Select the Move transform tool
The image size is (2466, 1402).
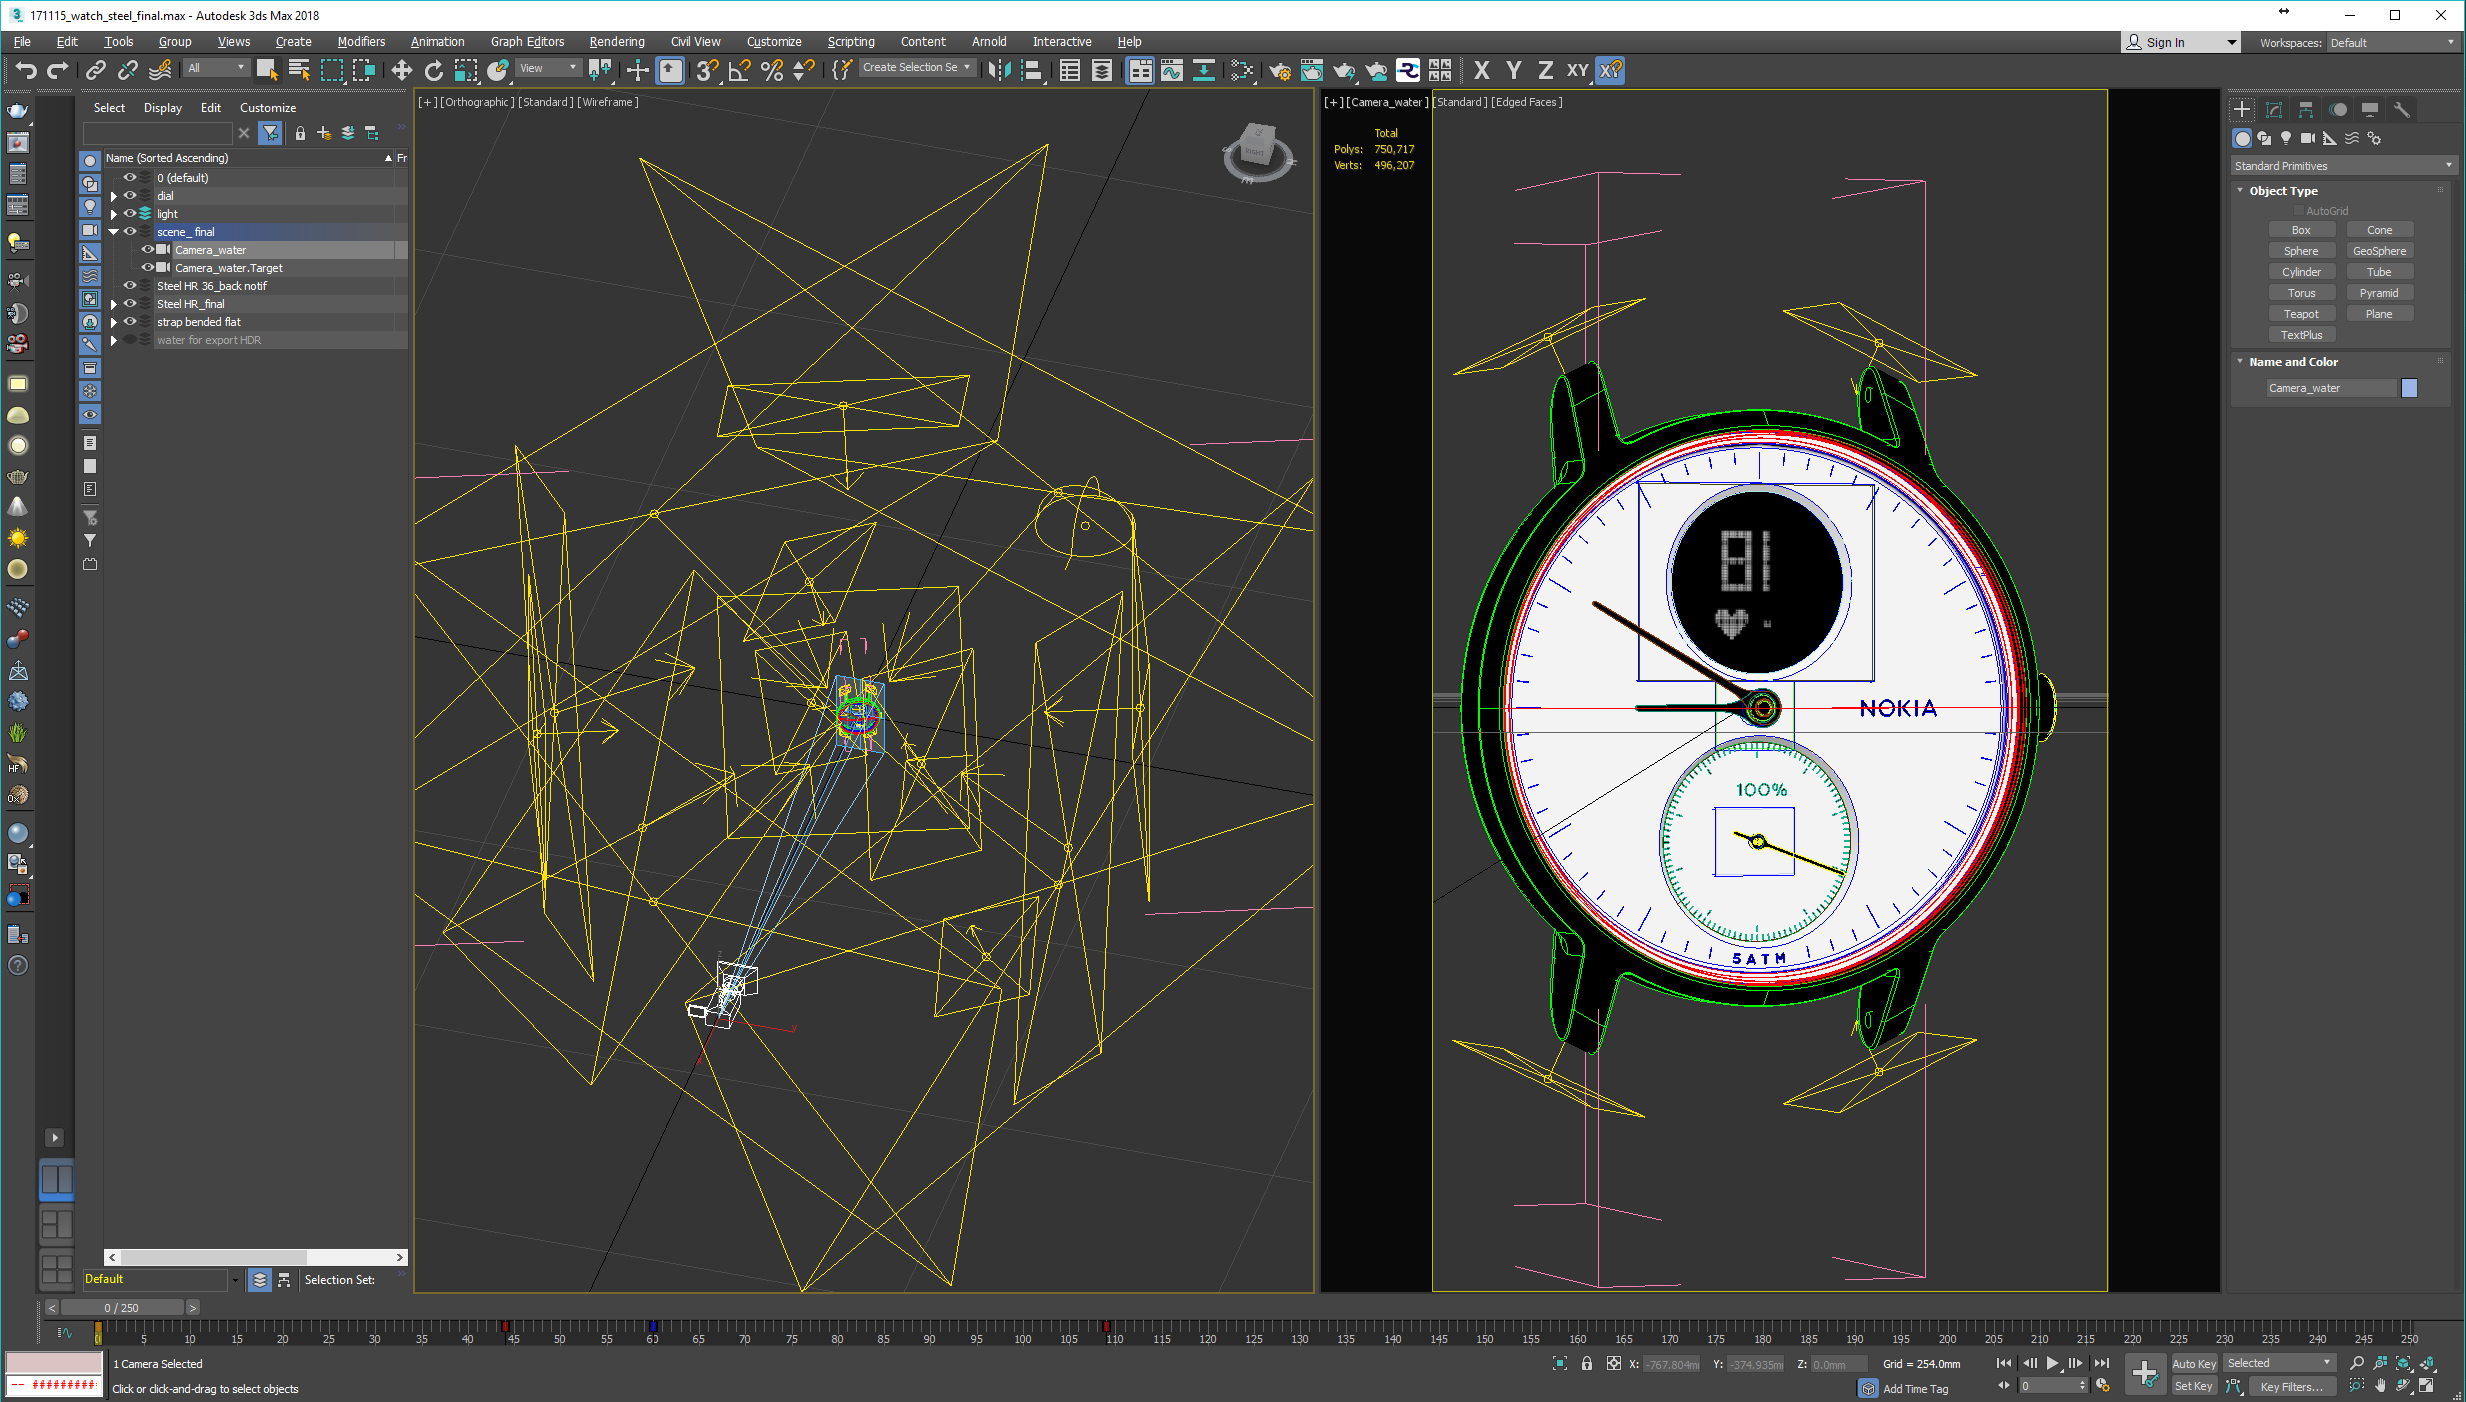click(x=401, y=70)
